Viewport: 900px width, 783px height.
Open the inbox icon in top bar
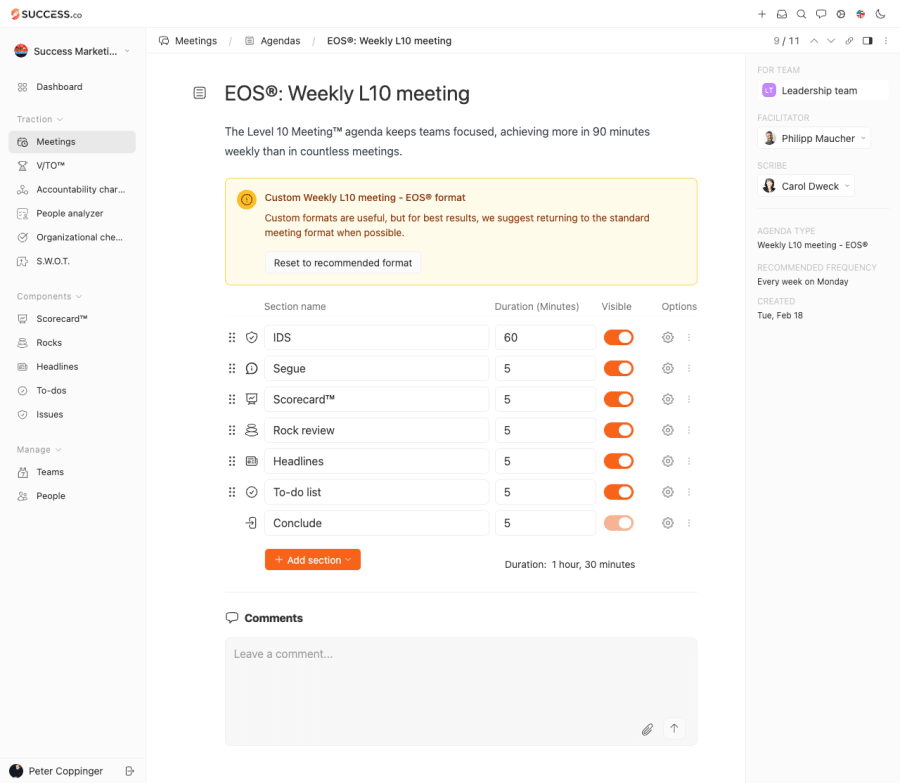(x=782, y=14)
